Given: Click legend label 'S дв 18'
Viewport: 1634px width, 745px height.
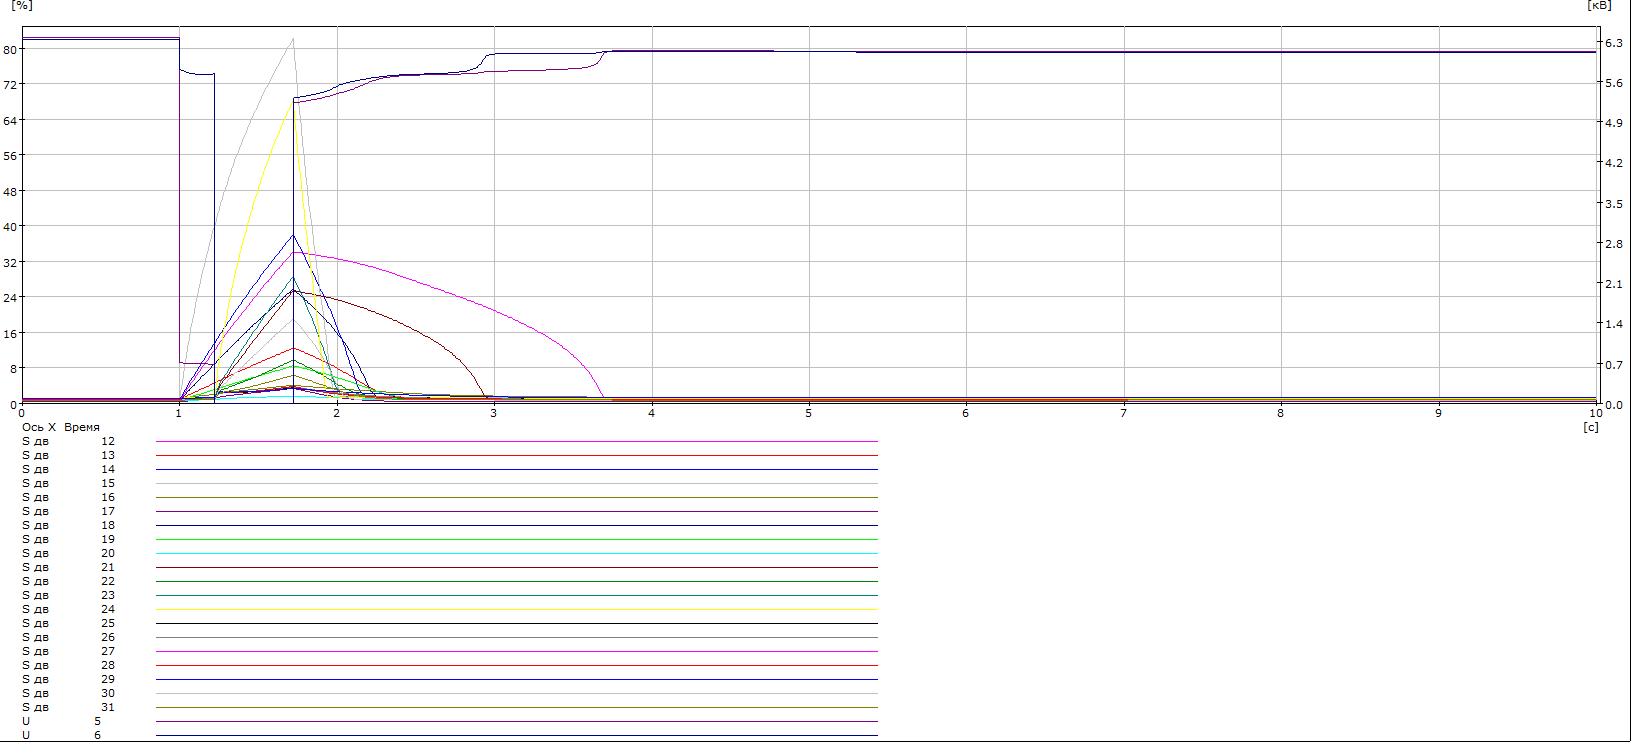Looking at the screenshot, I should click(68, 525).
